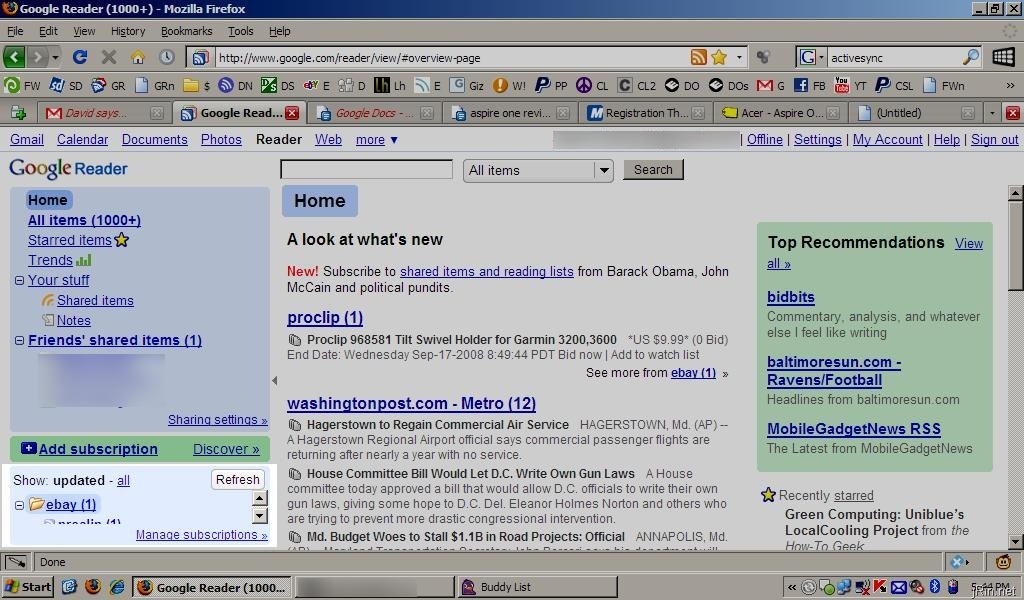
Task: Open the Windows Start menu
Action: click(x=27, y=587)
